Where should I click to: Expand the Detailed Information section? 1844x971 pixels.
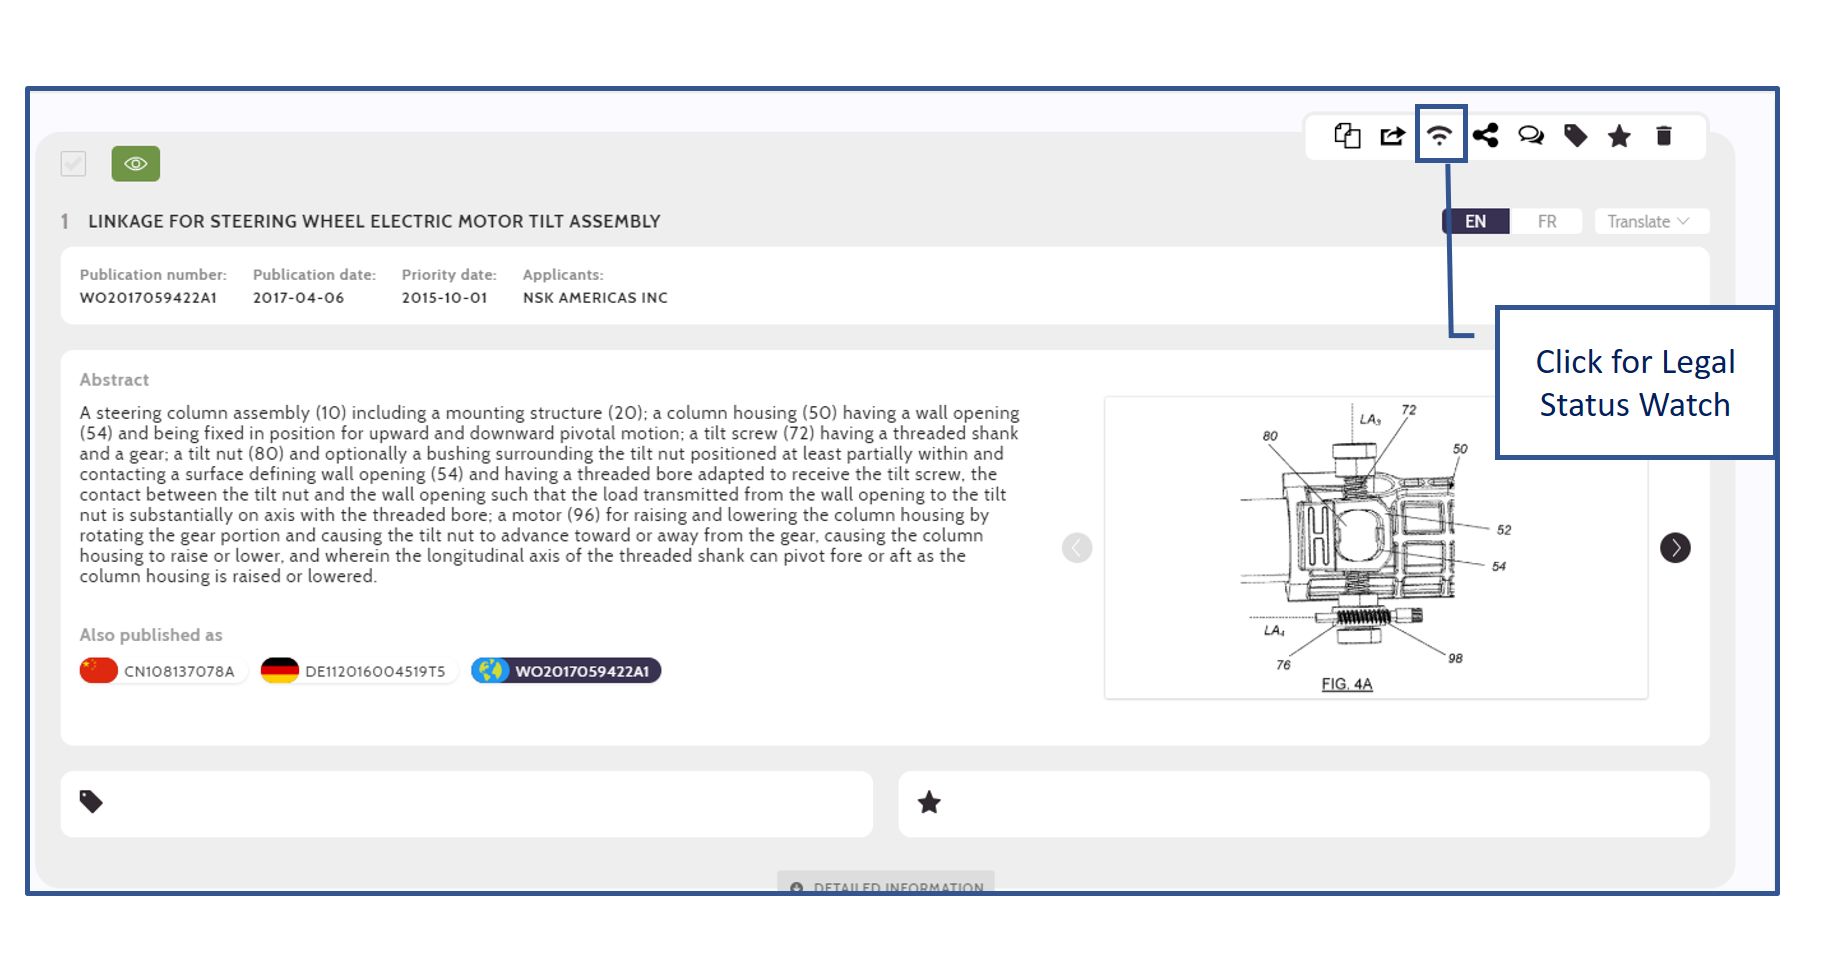tap(886, 885)
